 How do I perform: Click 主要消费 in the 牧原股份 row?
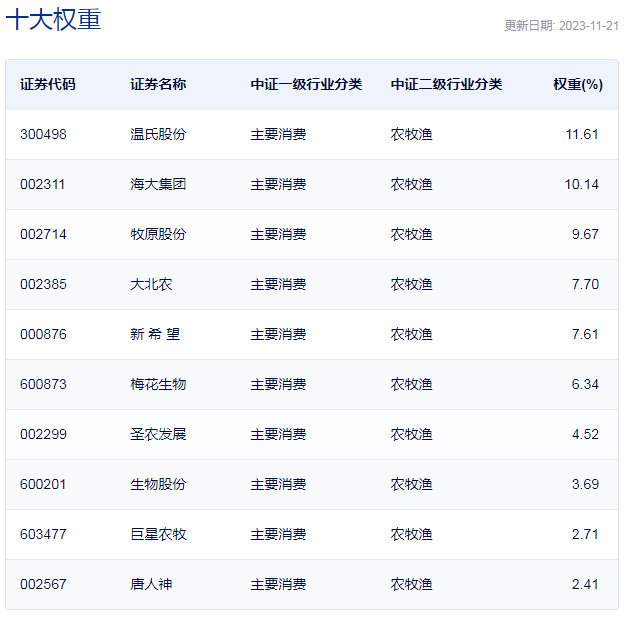click(x=278, y=234)
